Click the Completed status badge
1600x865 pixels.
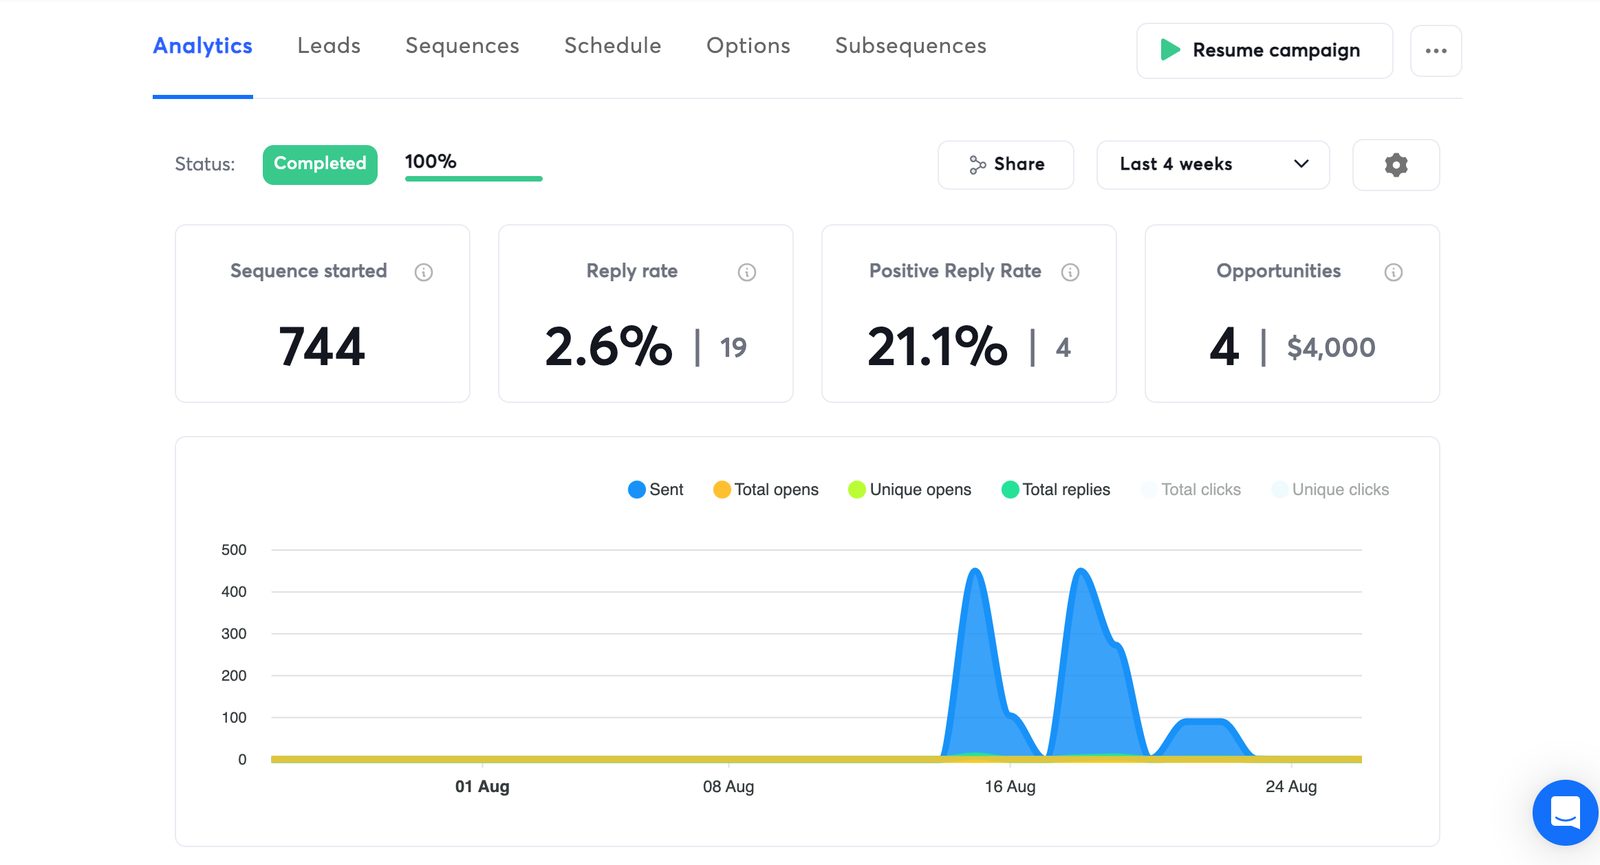coord(320,164)
